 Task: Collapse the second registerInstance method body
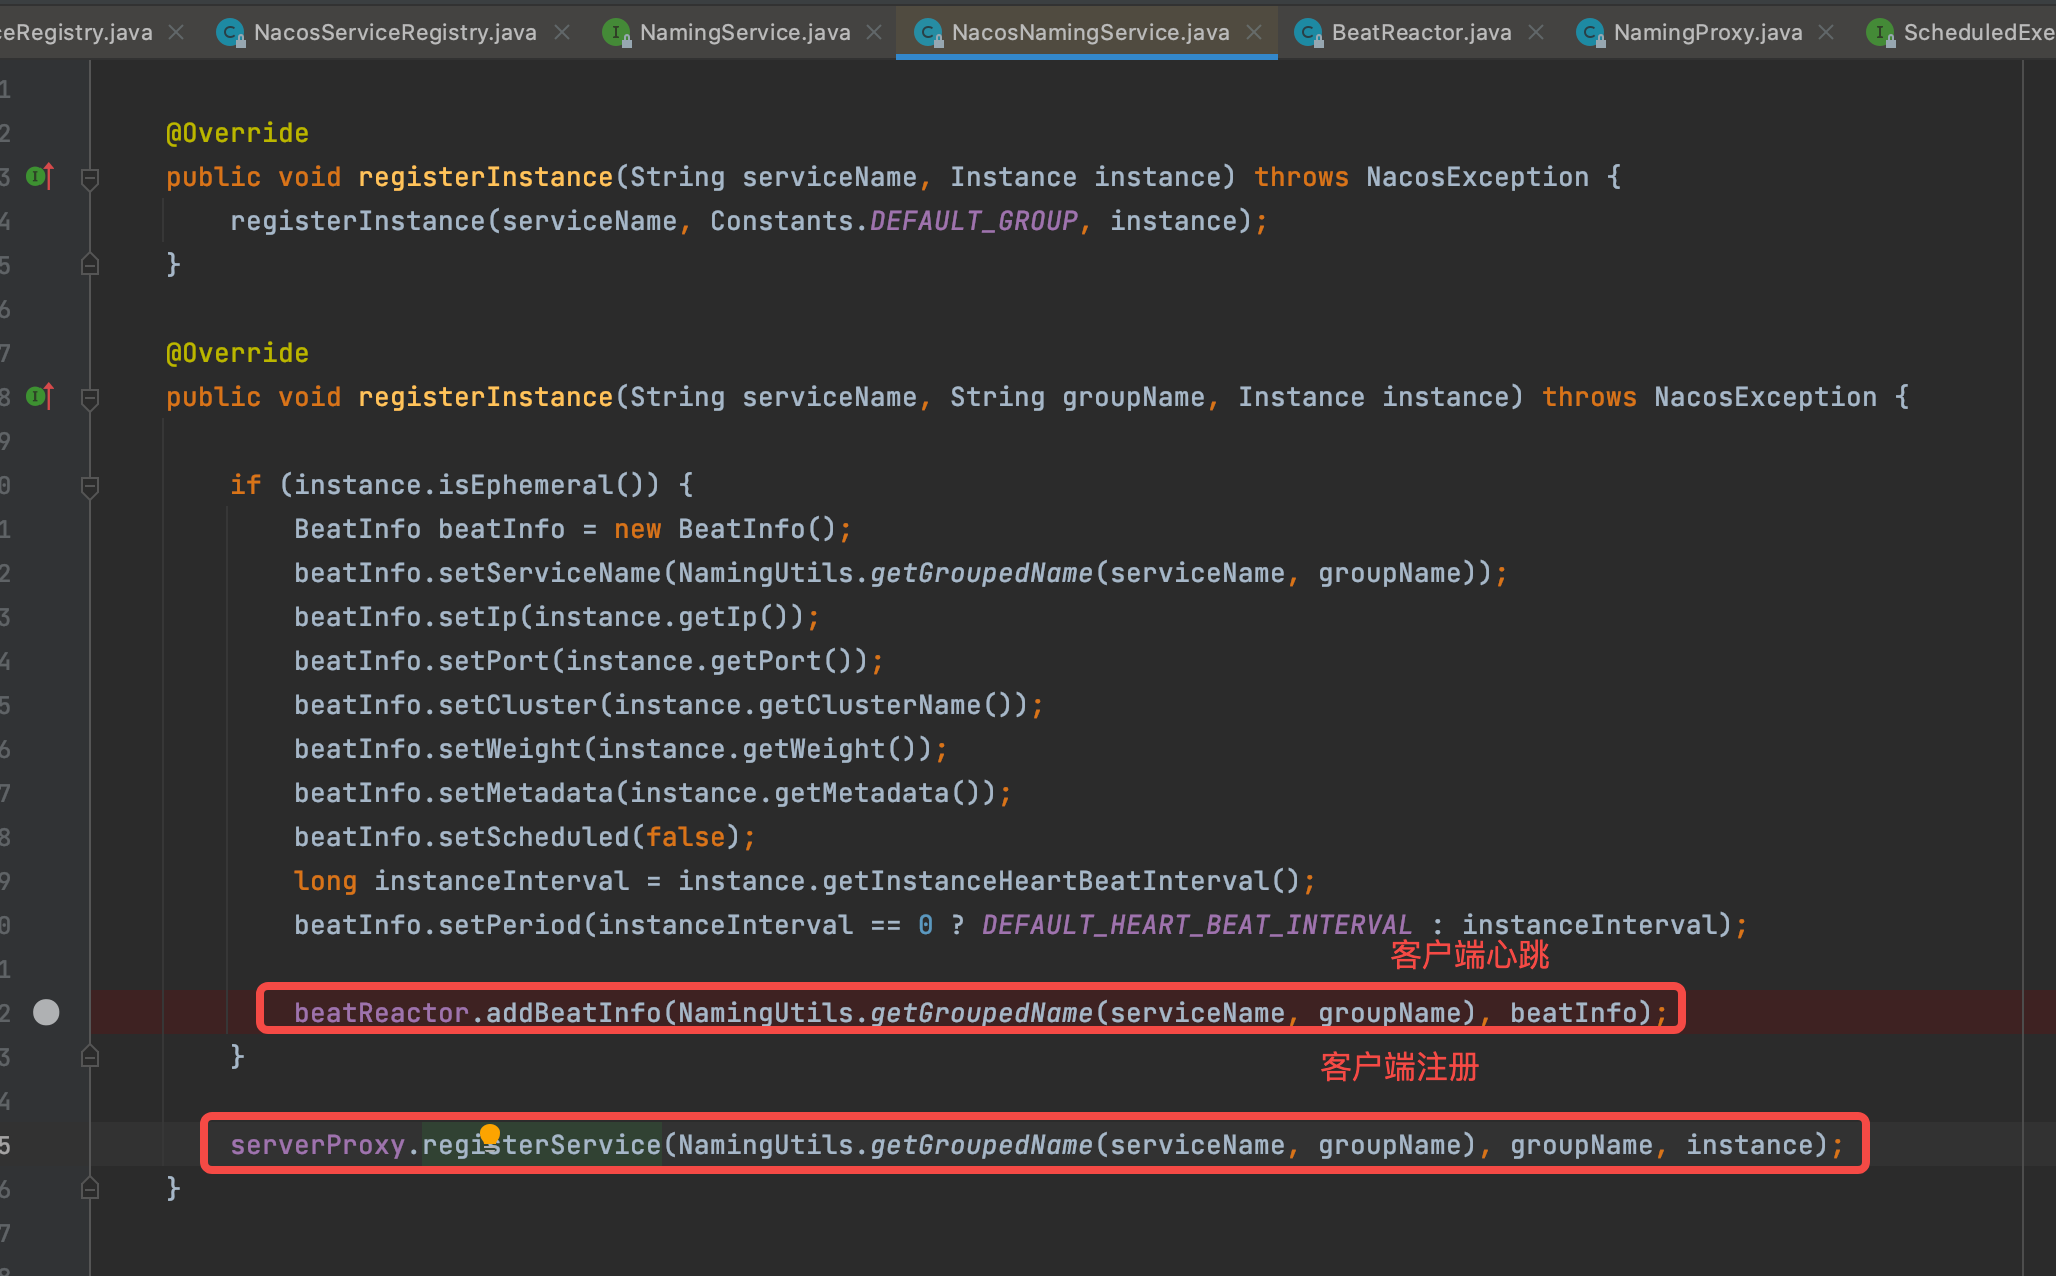(x=90, y=398)
